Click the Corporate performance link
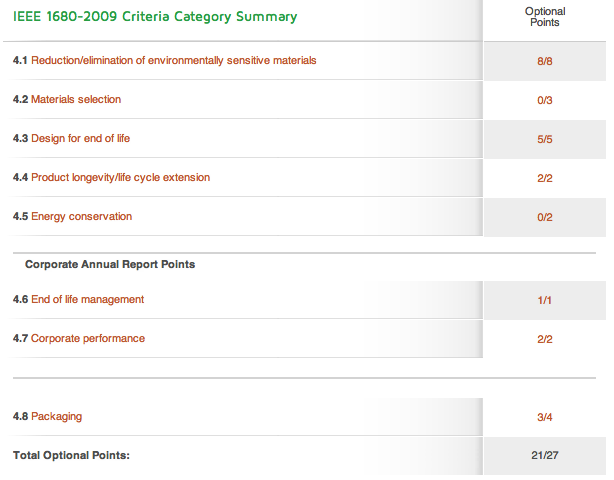614x480 pixels. [x=87, y=339]
